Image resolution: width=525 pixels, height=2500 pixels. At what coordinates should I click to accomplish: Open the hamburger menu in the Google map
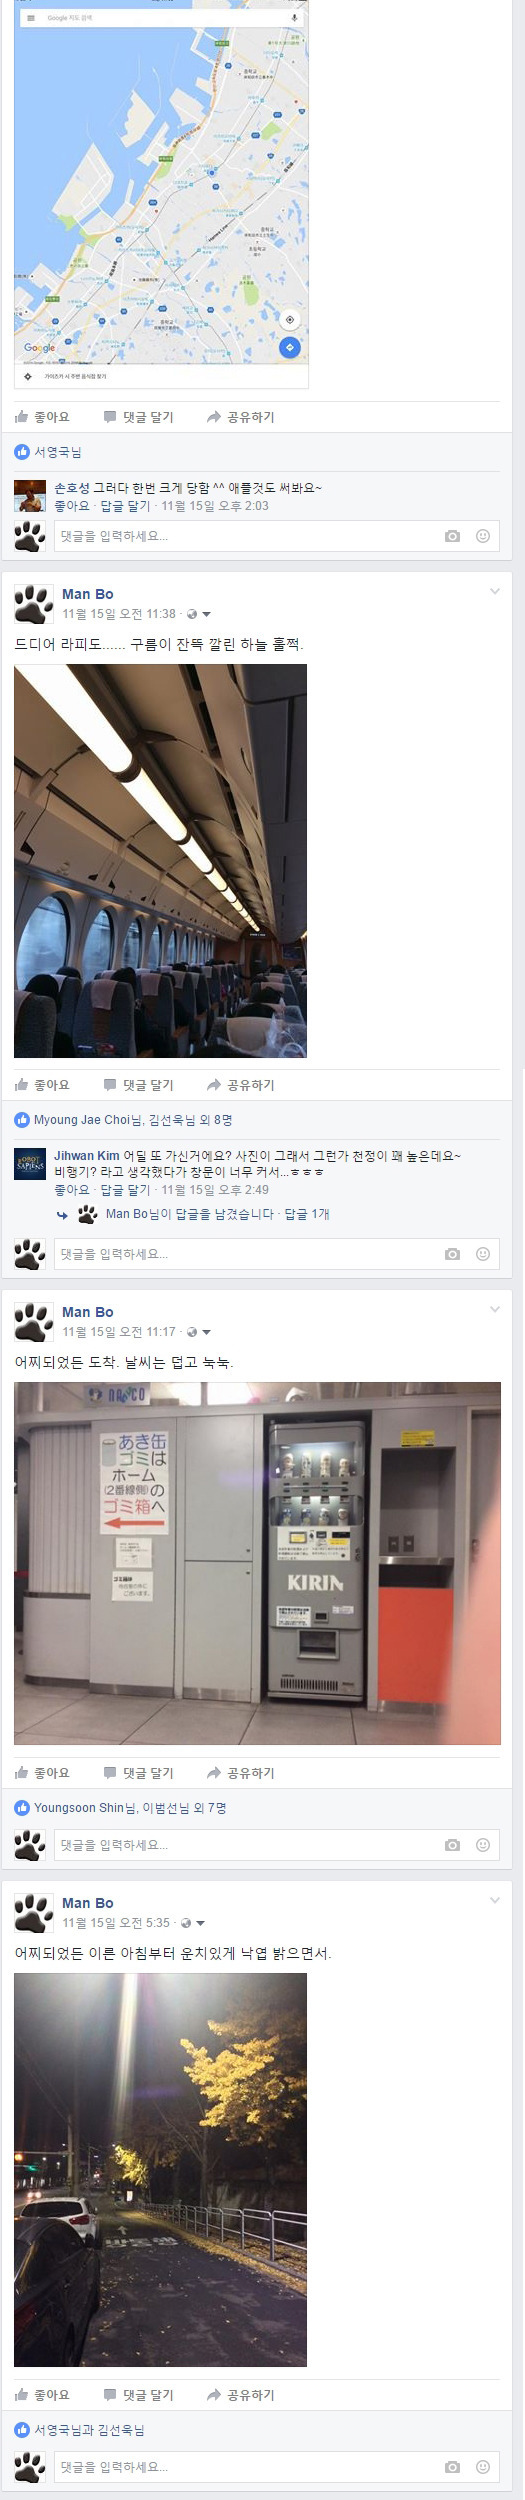pyautogui.click(x=31, y=18)
